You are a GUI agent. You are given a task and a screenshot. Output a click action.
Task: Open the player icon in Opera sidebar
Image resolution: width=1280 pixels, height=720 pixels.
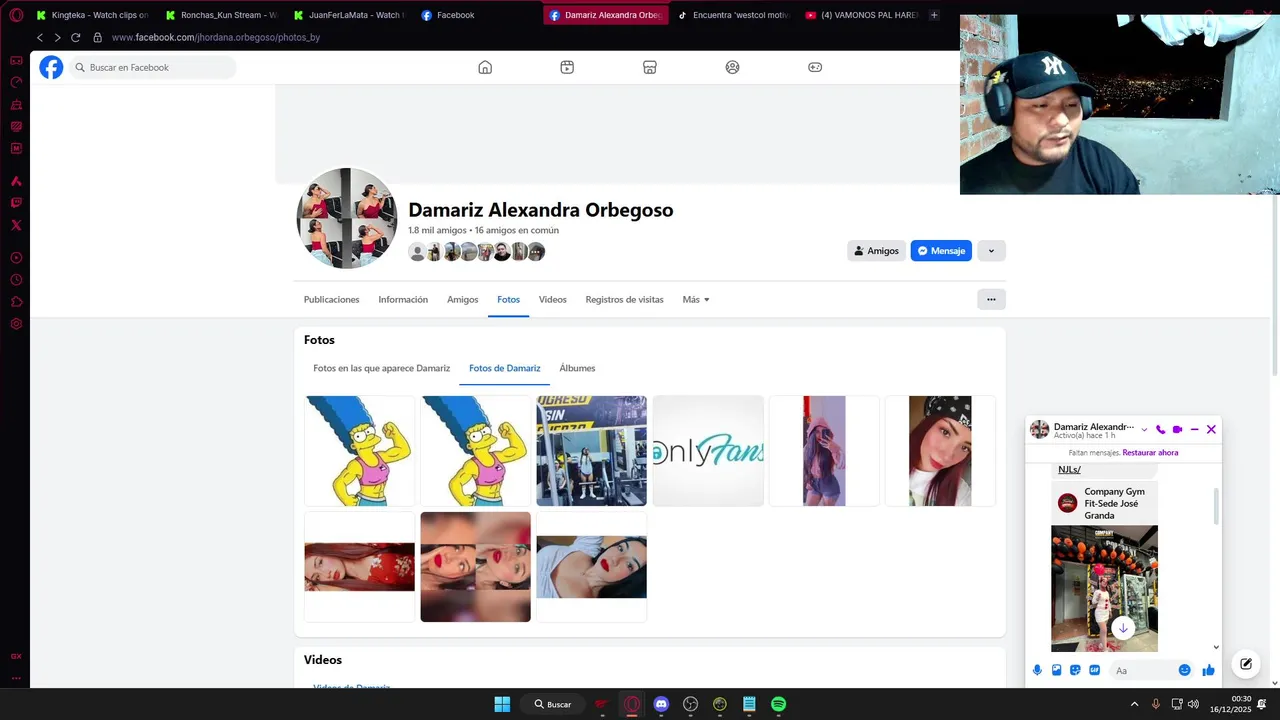pyautogui.click(x=16, y=258)
